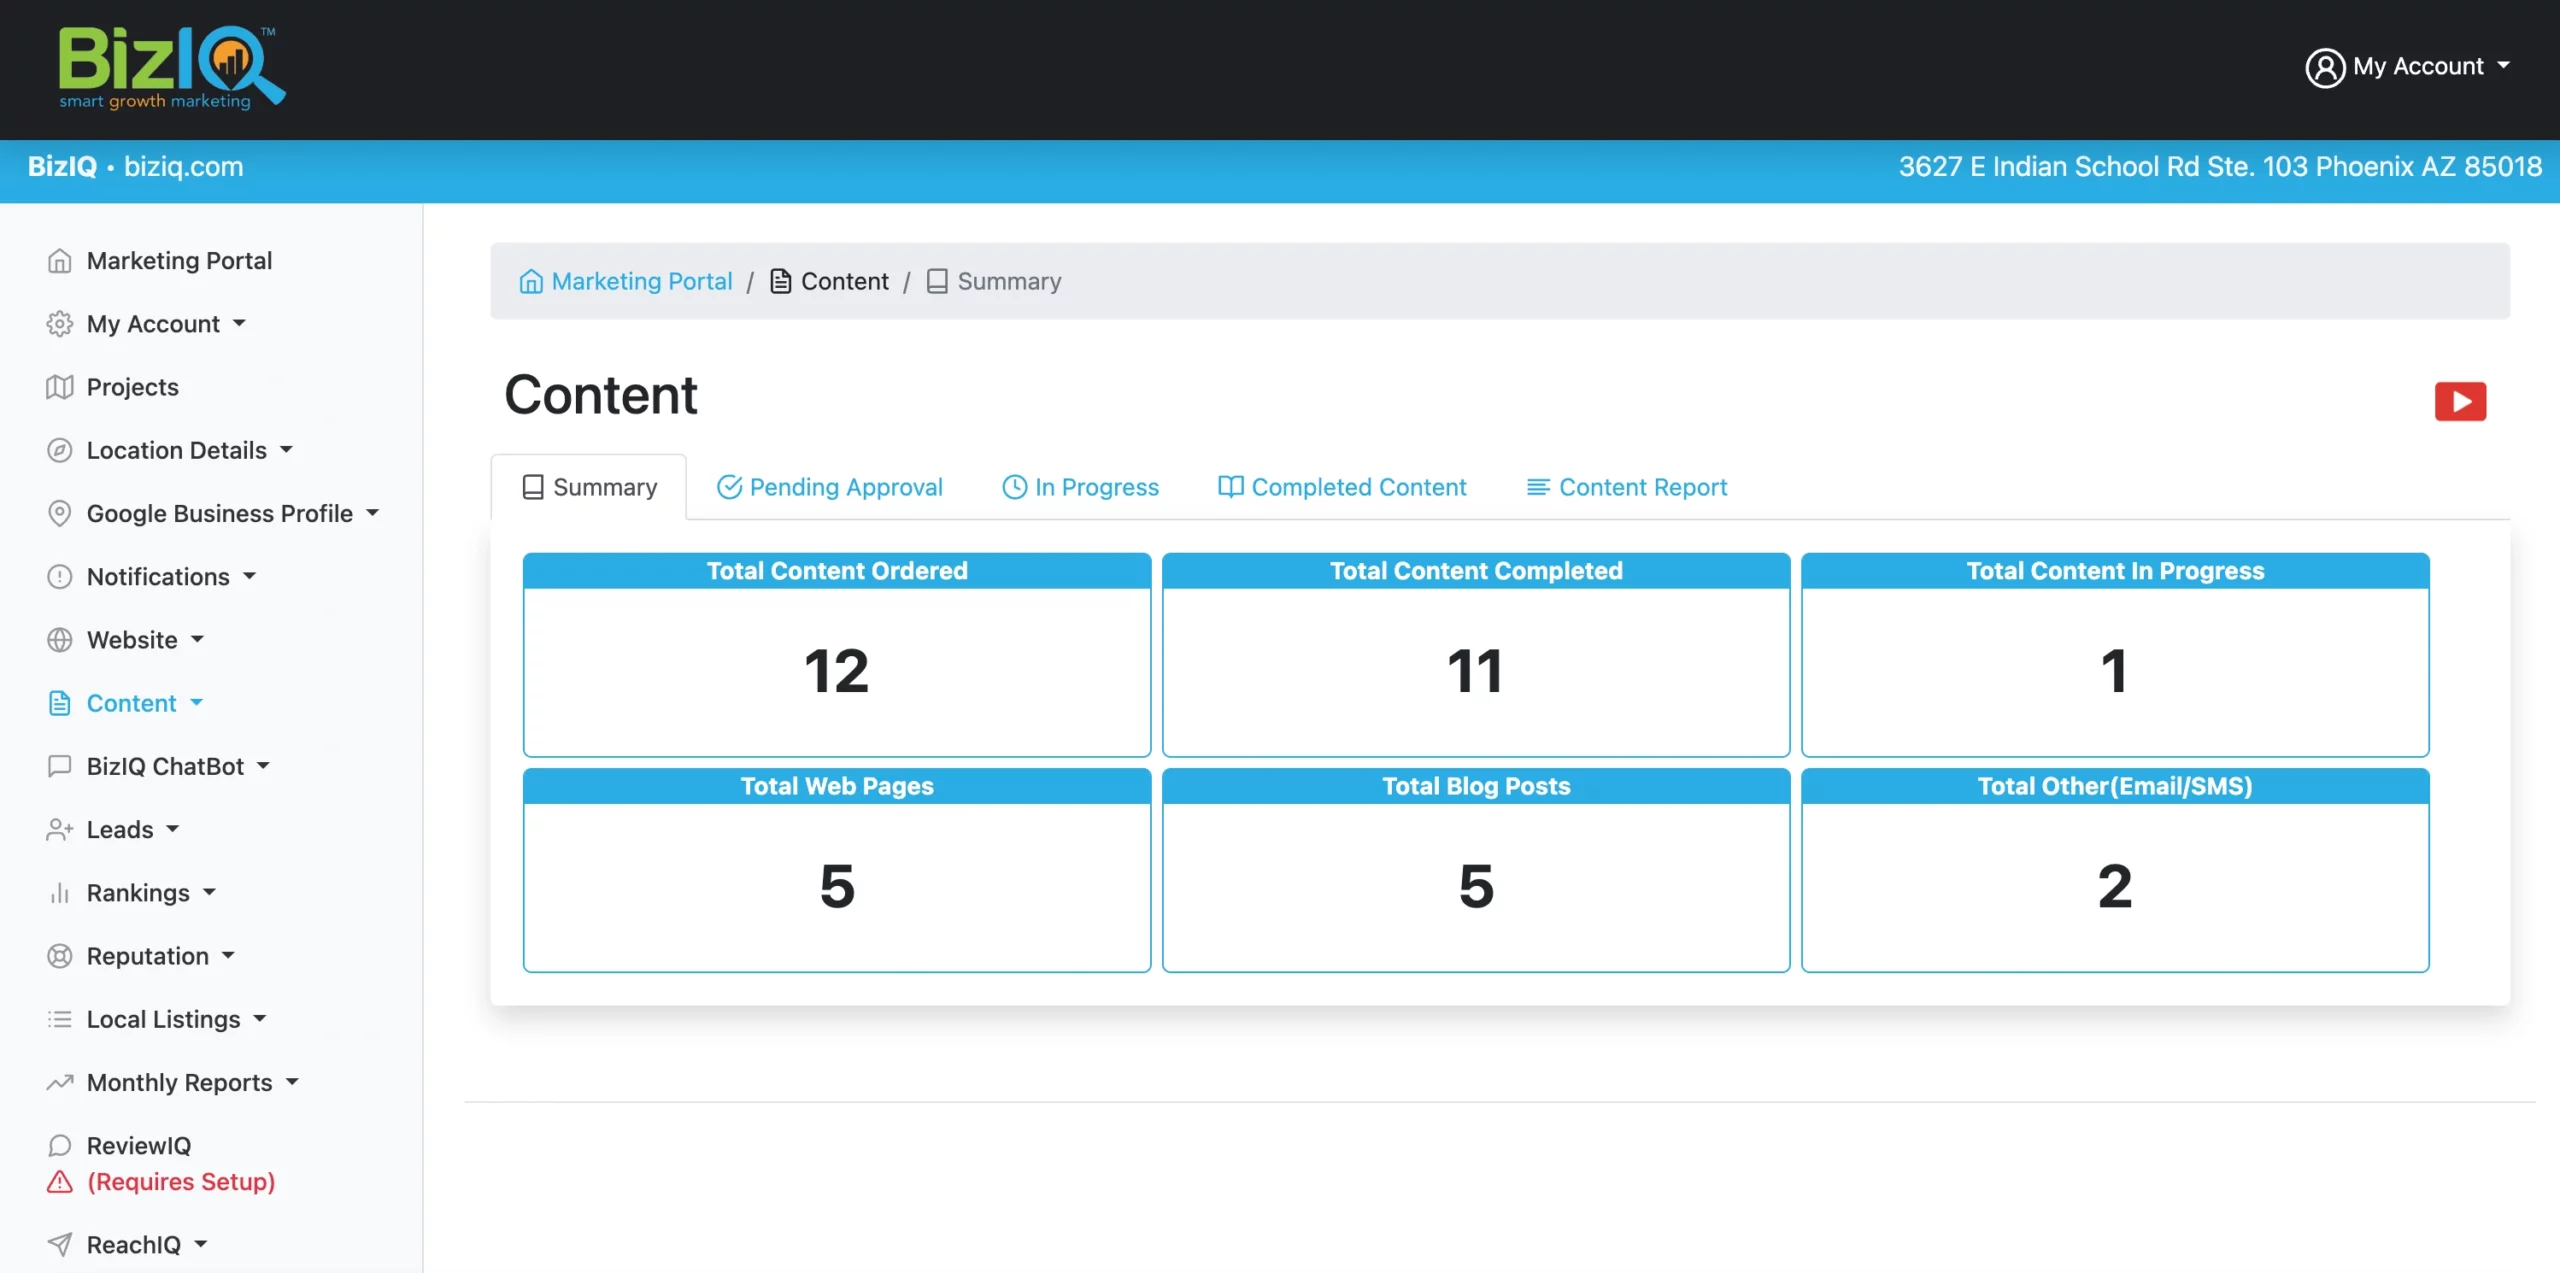
Task: Click the Marketing Portal home icon in sidebar
Action: click(60, 261)
